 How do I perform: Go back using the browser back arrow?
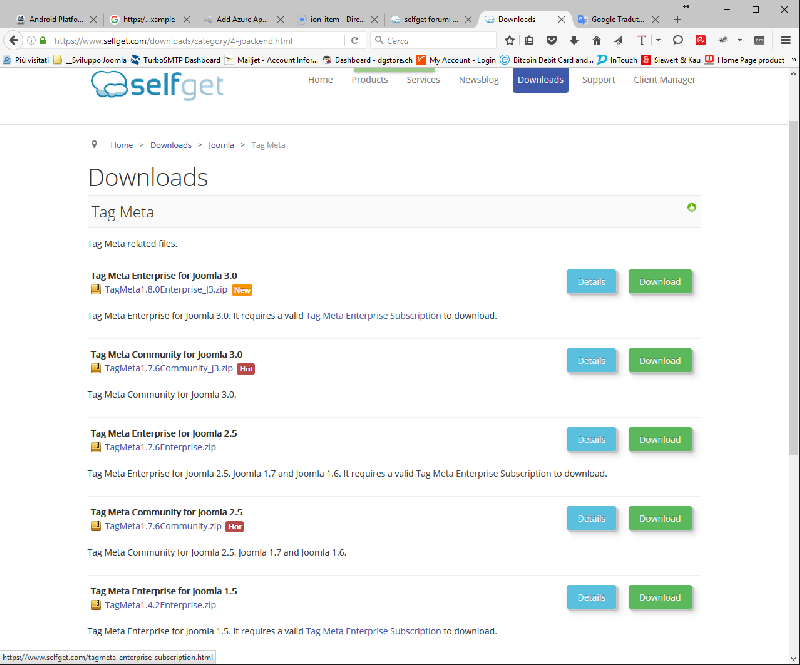pyautogui.click(x=14, y=40)
